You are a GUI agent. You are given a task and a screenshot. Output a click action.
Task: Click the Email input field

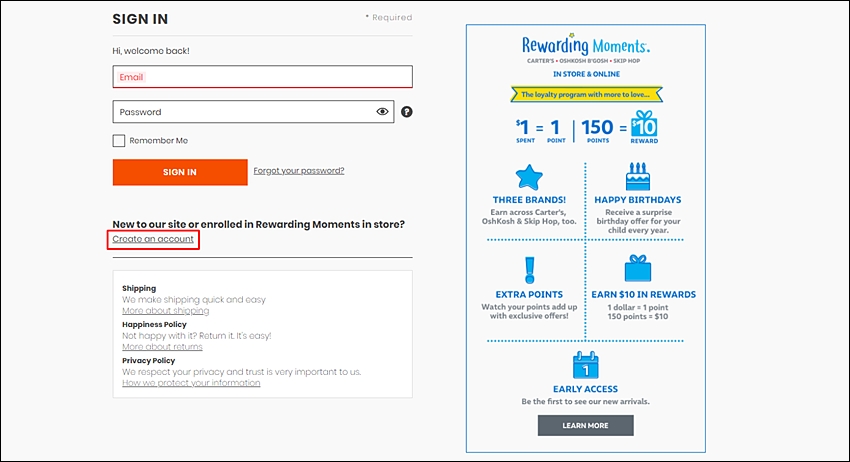262,76
